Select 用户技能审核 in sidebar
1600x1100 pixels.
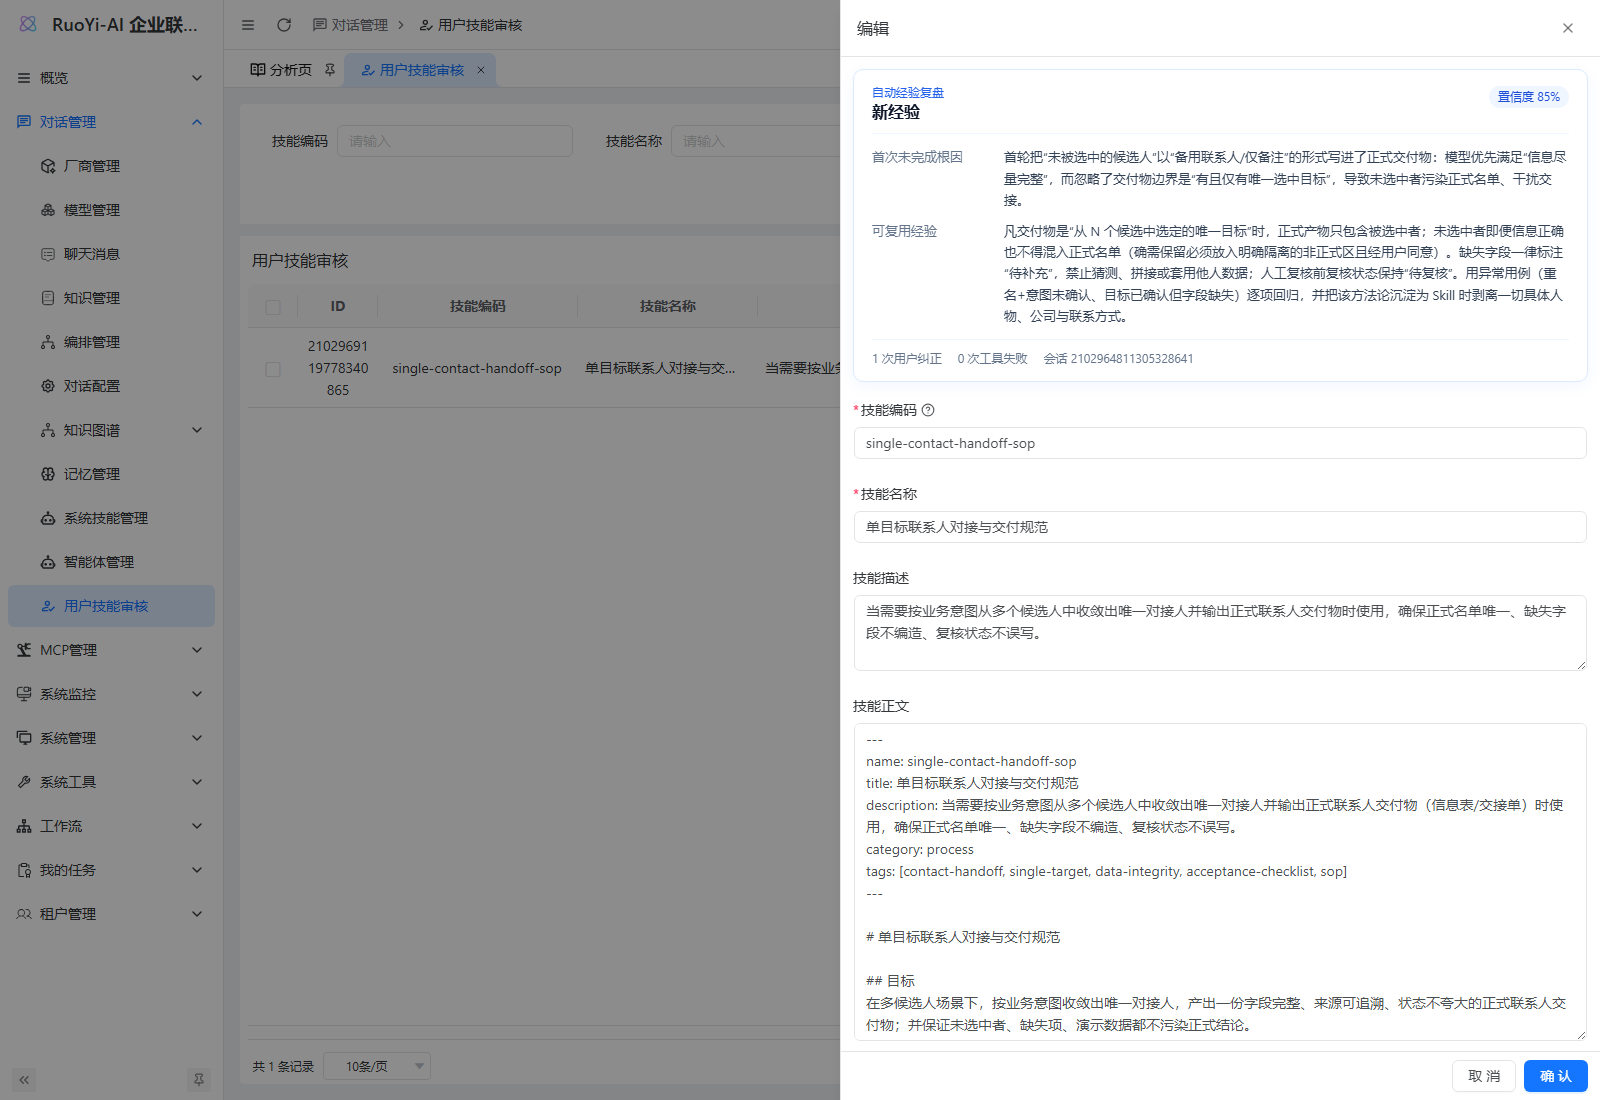click(x=111, y=606)
